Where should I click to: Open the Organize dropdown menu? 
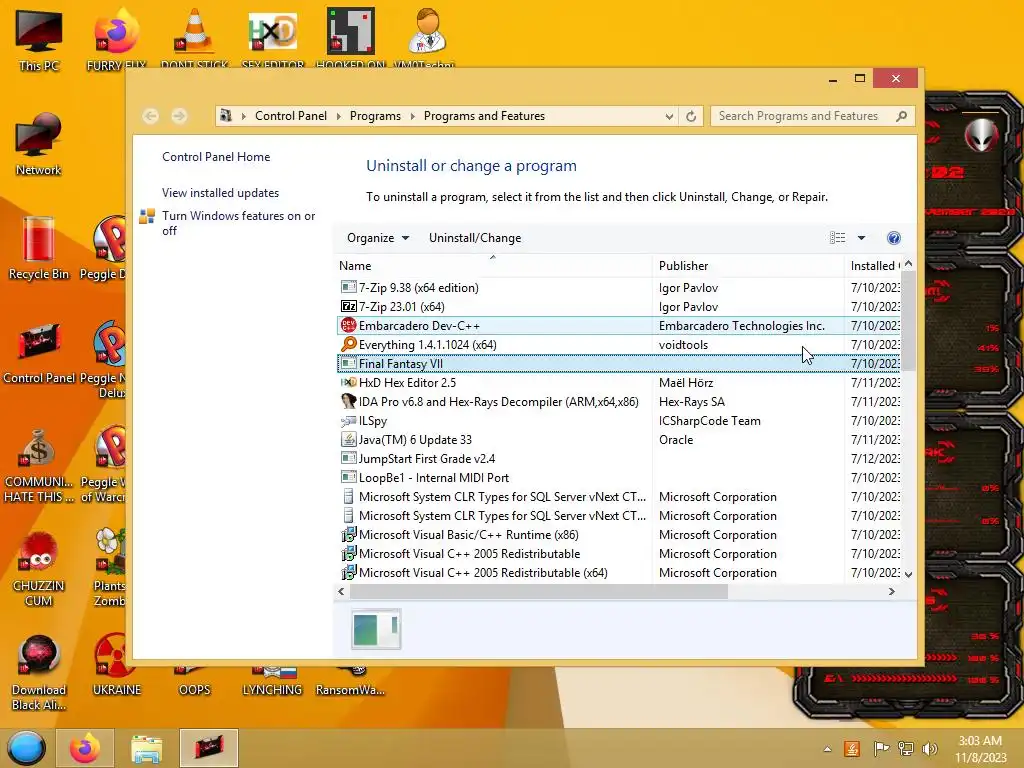(x=378, y=238)
